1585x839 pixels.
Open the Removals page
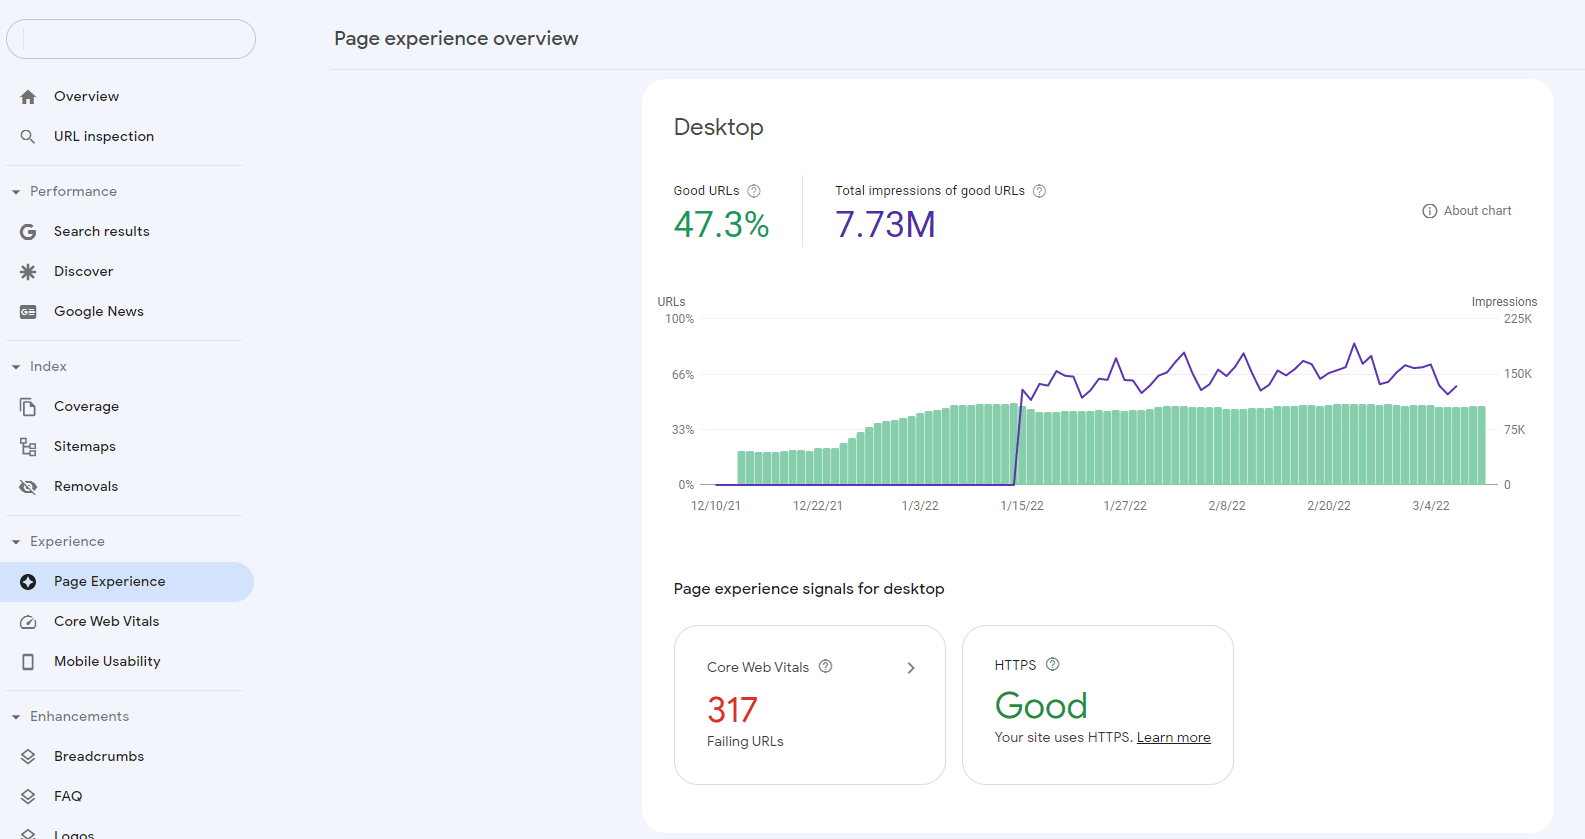click(127, 487)
